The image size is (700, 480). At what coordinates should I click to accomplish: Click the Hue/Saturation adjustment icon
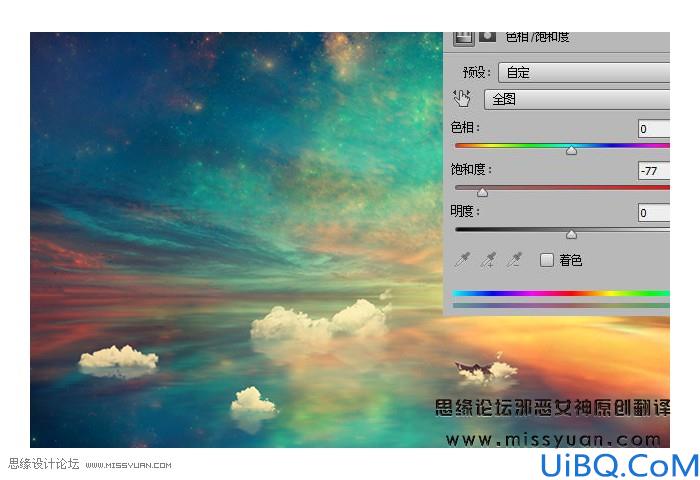463,38
